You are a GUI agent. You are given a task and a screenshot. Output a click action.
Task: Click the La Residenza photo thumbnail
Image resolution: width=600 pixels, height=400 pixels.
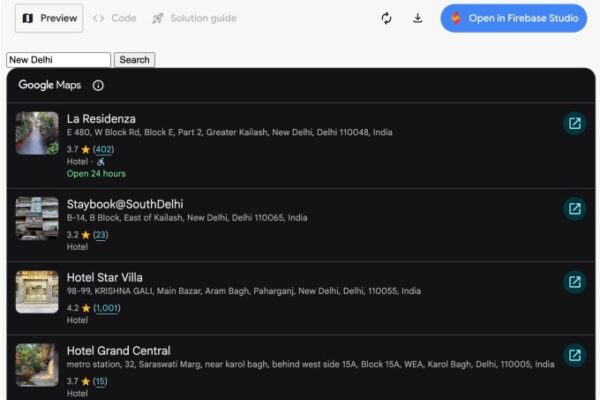37,133
